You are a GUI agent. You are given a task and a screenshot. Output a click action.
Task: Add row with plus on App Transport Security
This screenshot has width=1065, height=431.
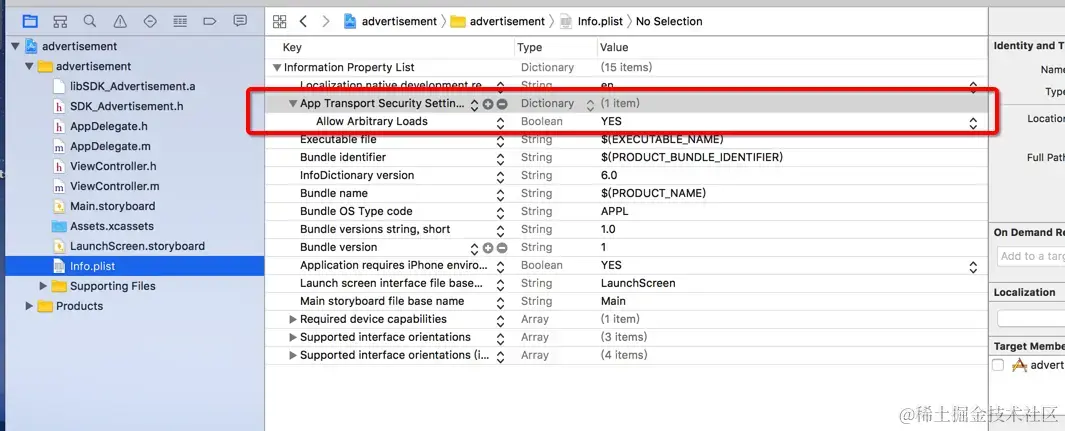tap(488, 104)
